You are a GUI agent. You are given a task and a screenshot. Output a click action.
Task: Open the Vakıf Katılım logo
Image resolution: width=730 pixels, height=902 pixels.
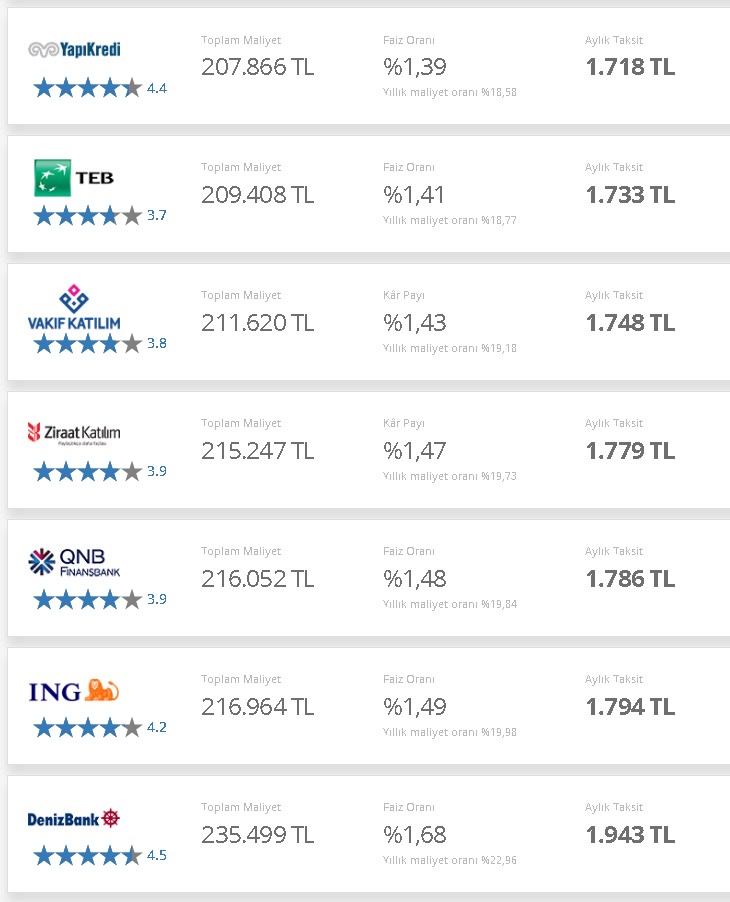pos(74,307)
